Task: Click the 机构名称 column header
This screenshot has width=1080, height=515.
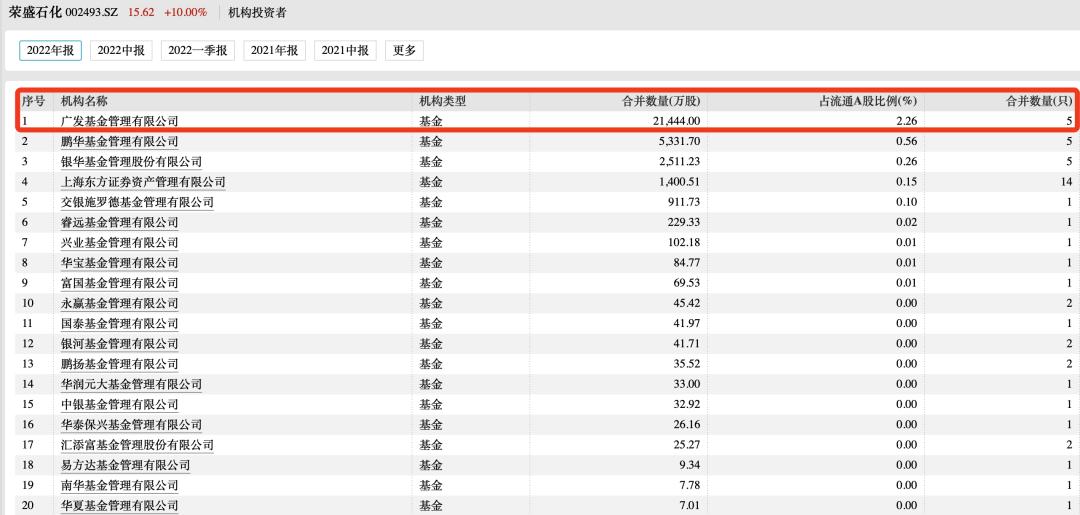Action: (84, 101)
